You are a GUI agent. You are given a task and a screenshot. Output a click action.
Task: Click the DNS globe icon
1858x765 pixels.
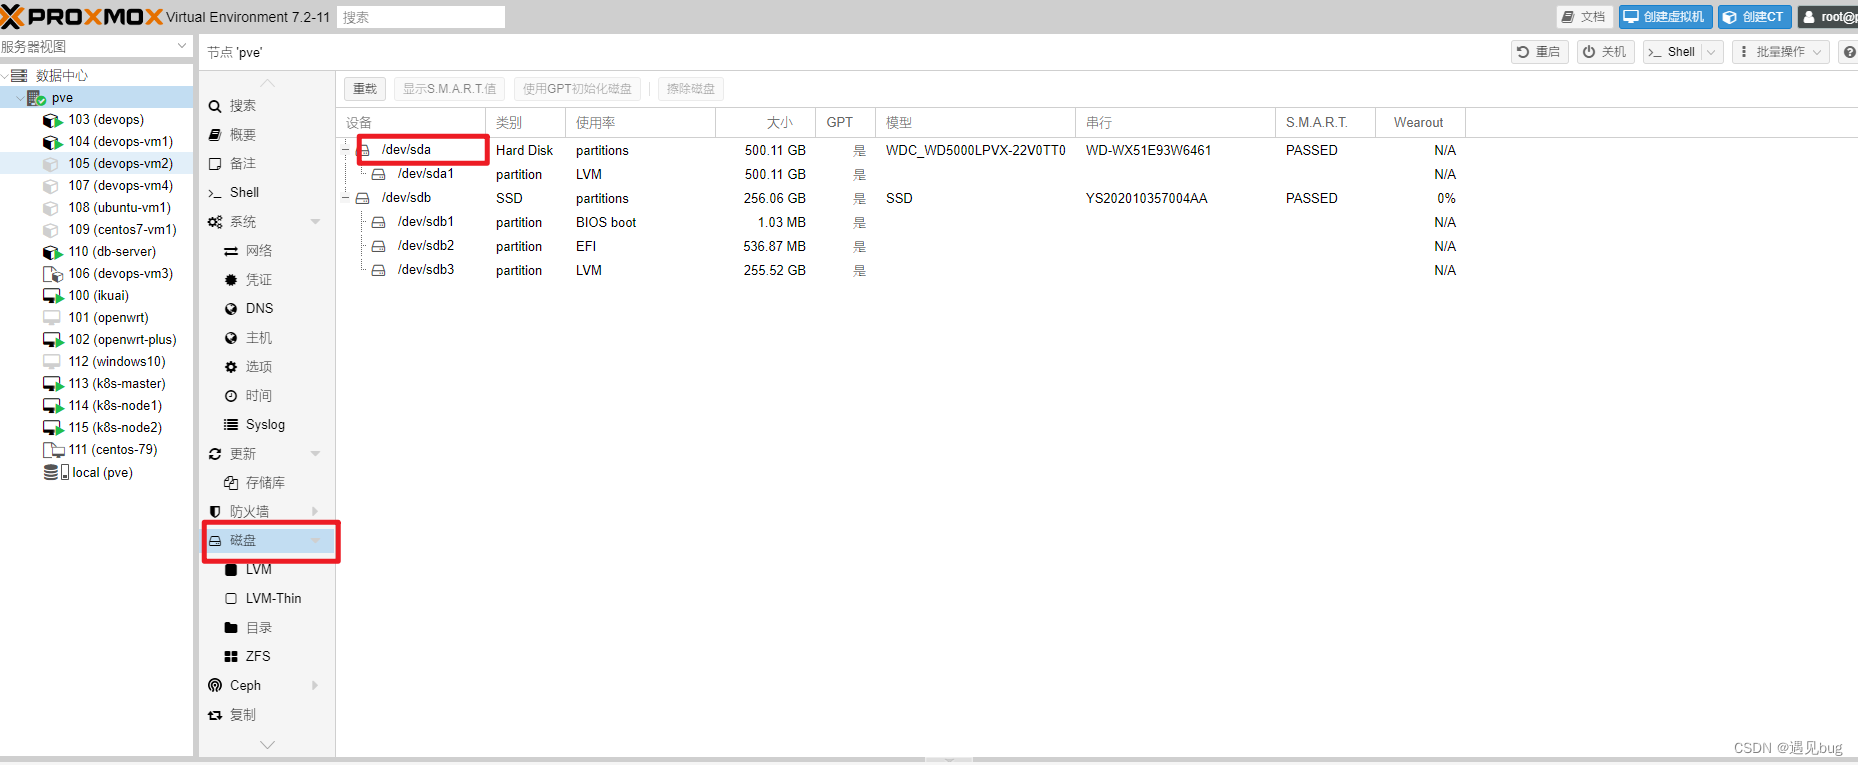(231, 309)
